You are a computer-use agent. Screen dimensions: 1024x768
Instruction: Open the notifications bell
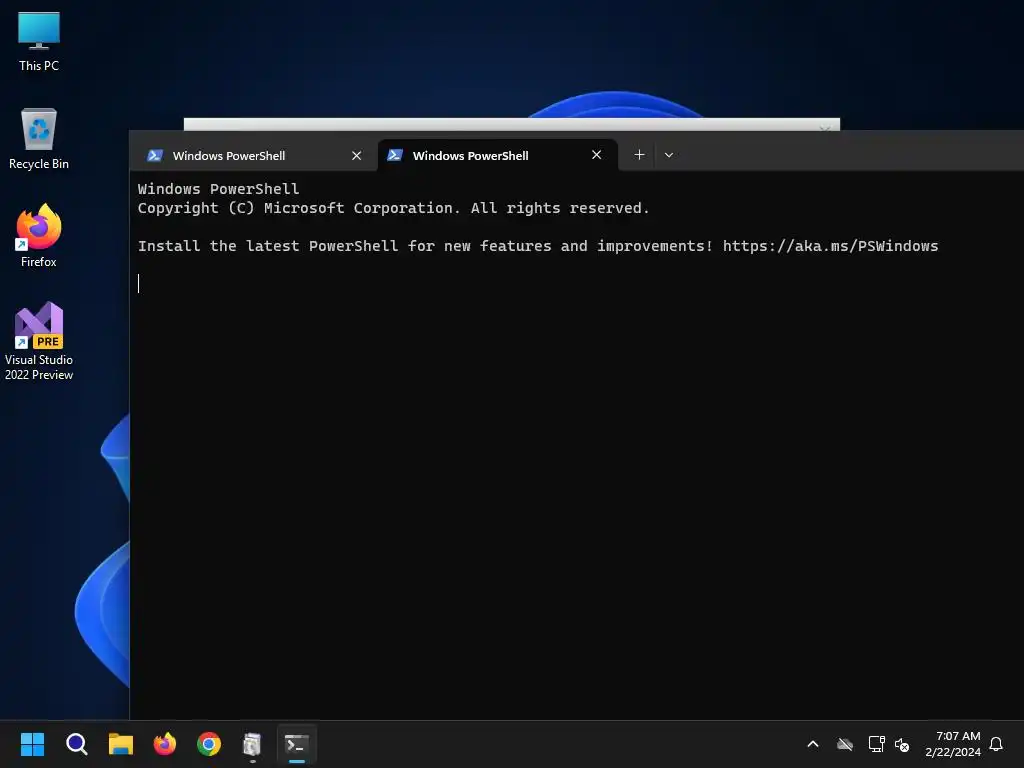[x=996, y=744]
